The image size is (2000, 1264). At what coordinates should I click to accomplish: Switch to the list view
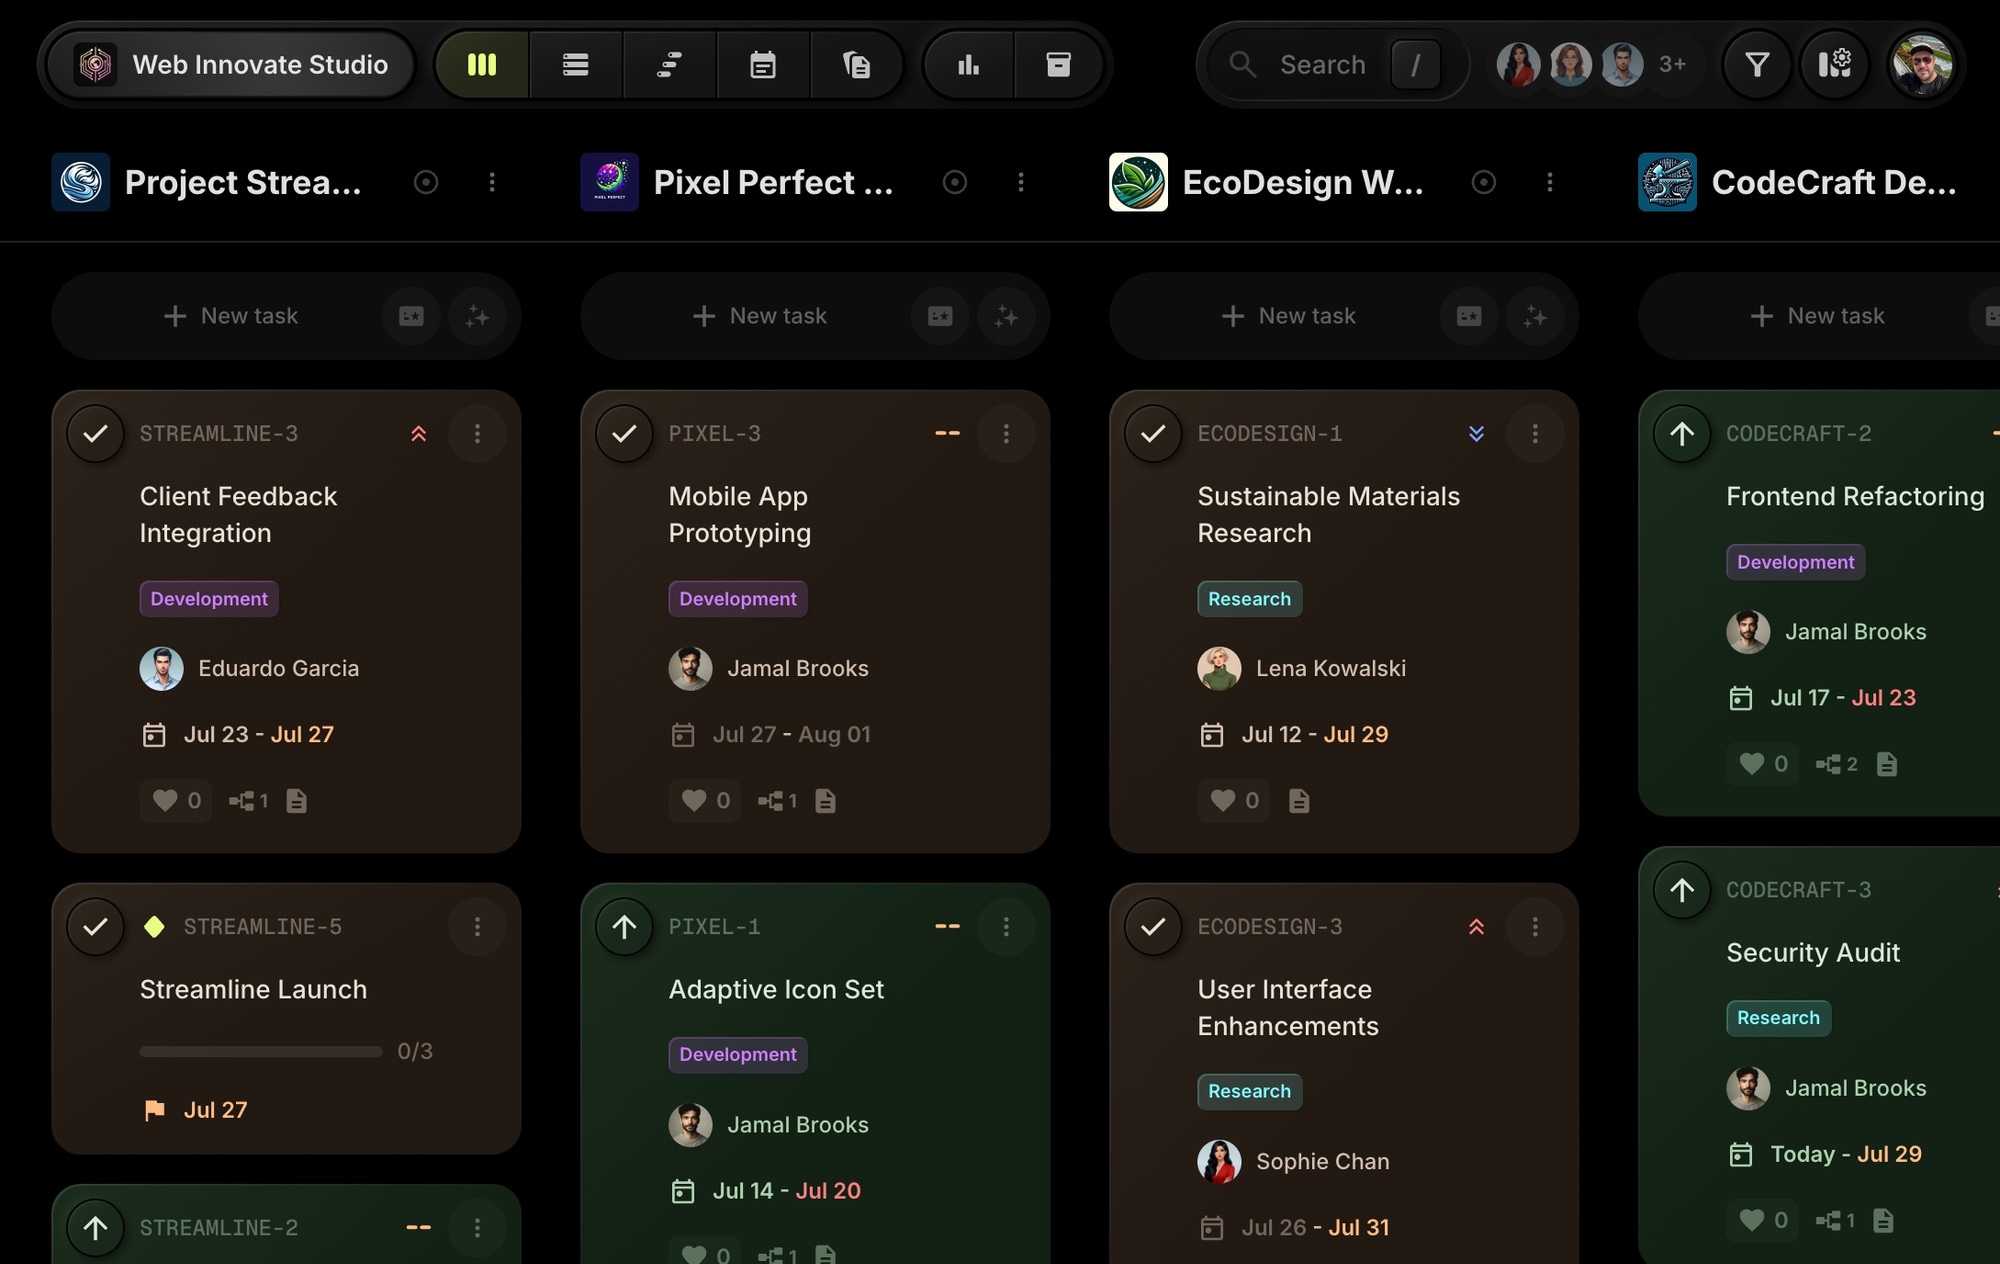pos(575,65)
